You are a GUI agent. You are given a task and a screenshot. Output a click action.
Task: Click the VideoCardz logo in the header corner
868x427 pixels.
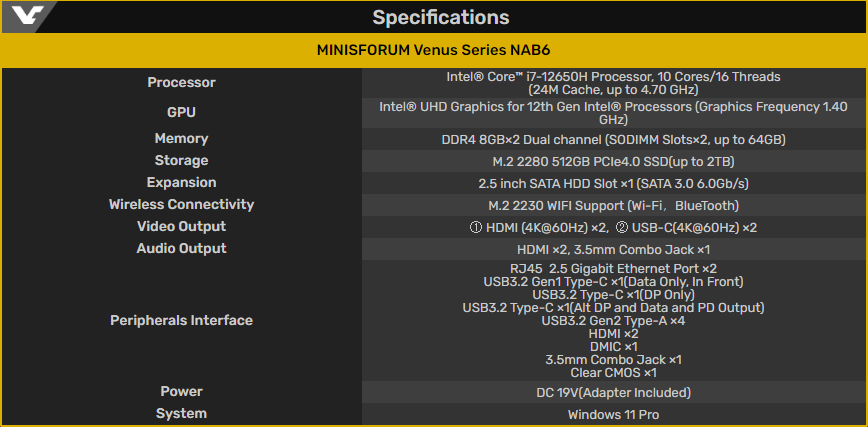(x=24, y=16)
